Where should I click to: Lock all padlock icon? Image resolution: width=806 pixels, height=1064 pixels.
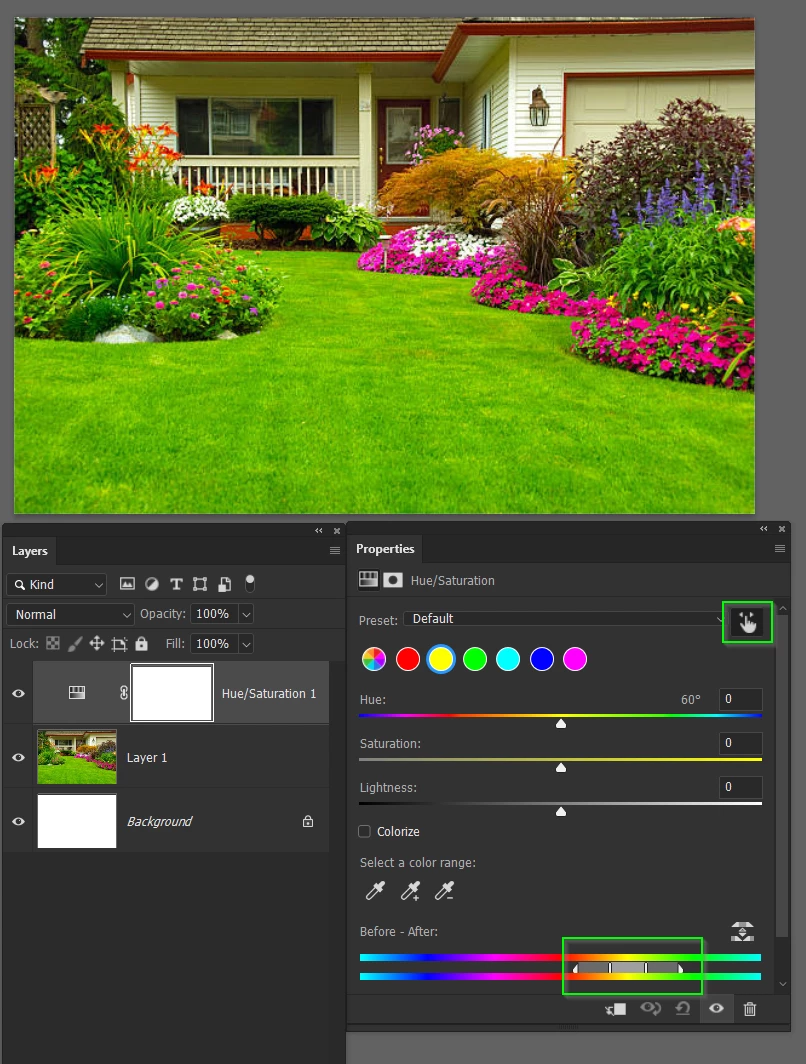[141, 643]
